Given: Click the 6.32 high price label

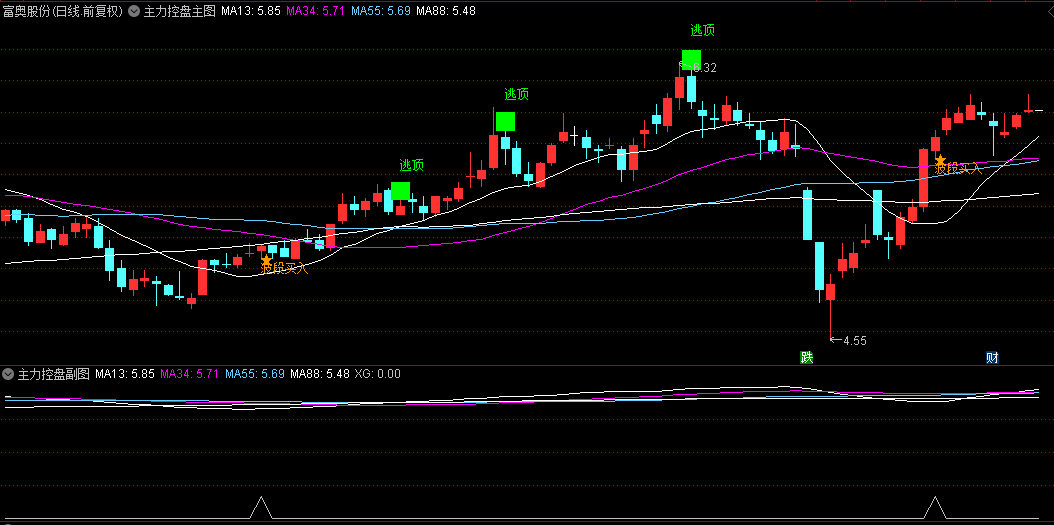Looking at the screenshot, I should [704, 67].
